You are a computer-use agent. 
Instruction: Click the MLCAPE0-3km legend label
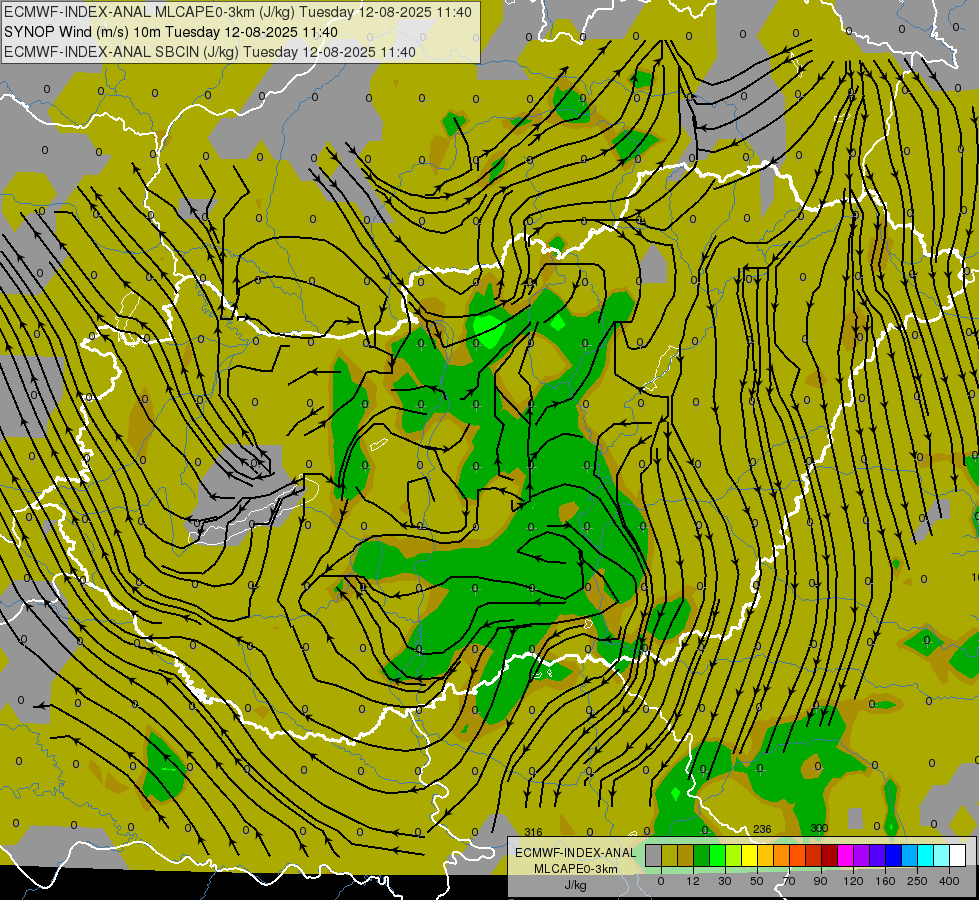[576, 869]
